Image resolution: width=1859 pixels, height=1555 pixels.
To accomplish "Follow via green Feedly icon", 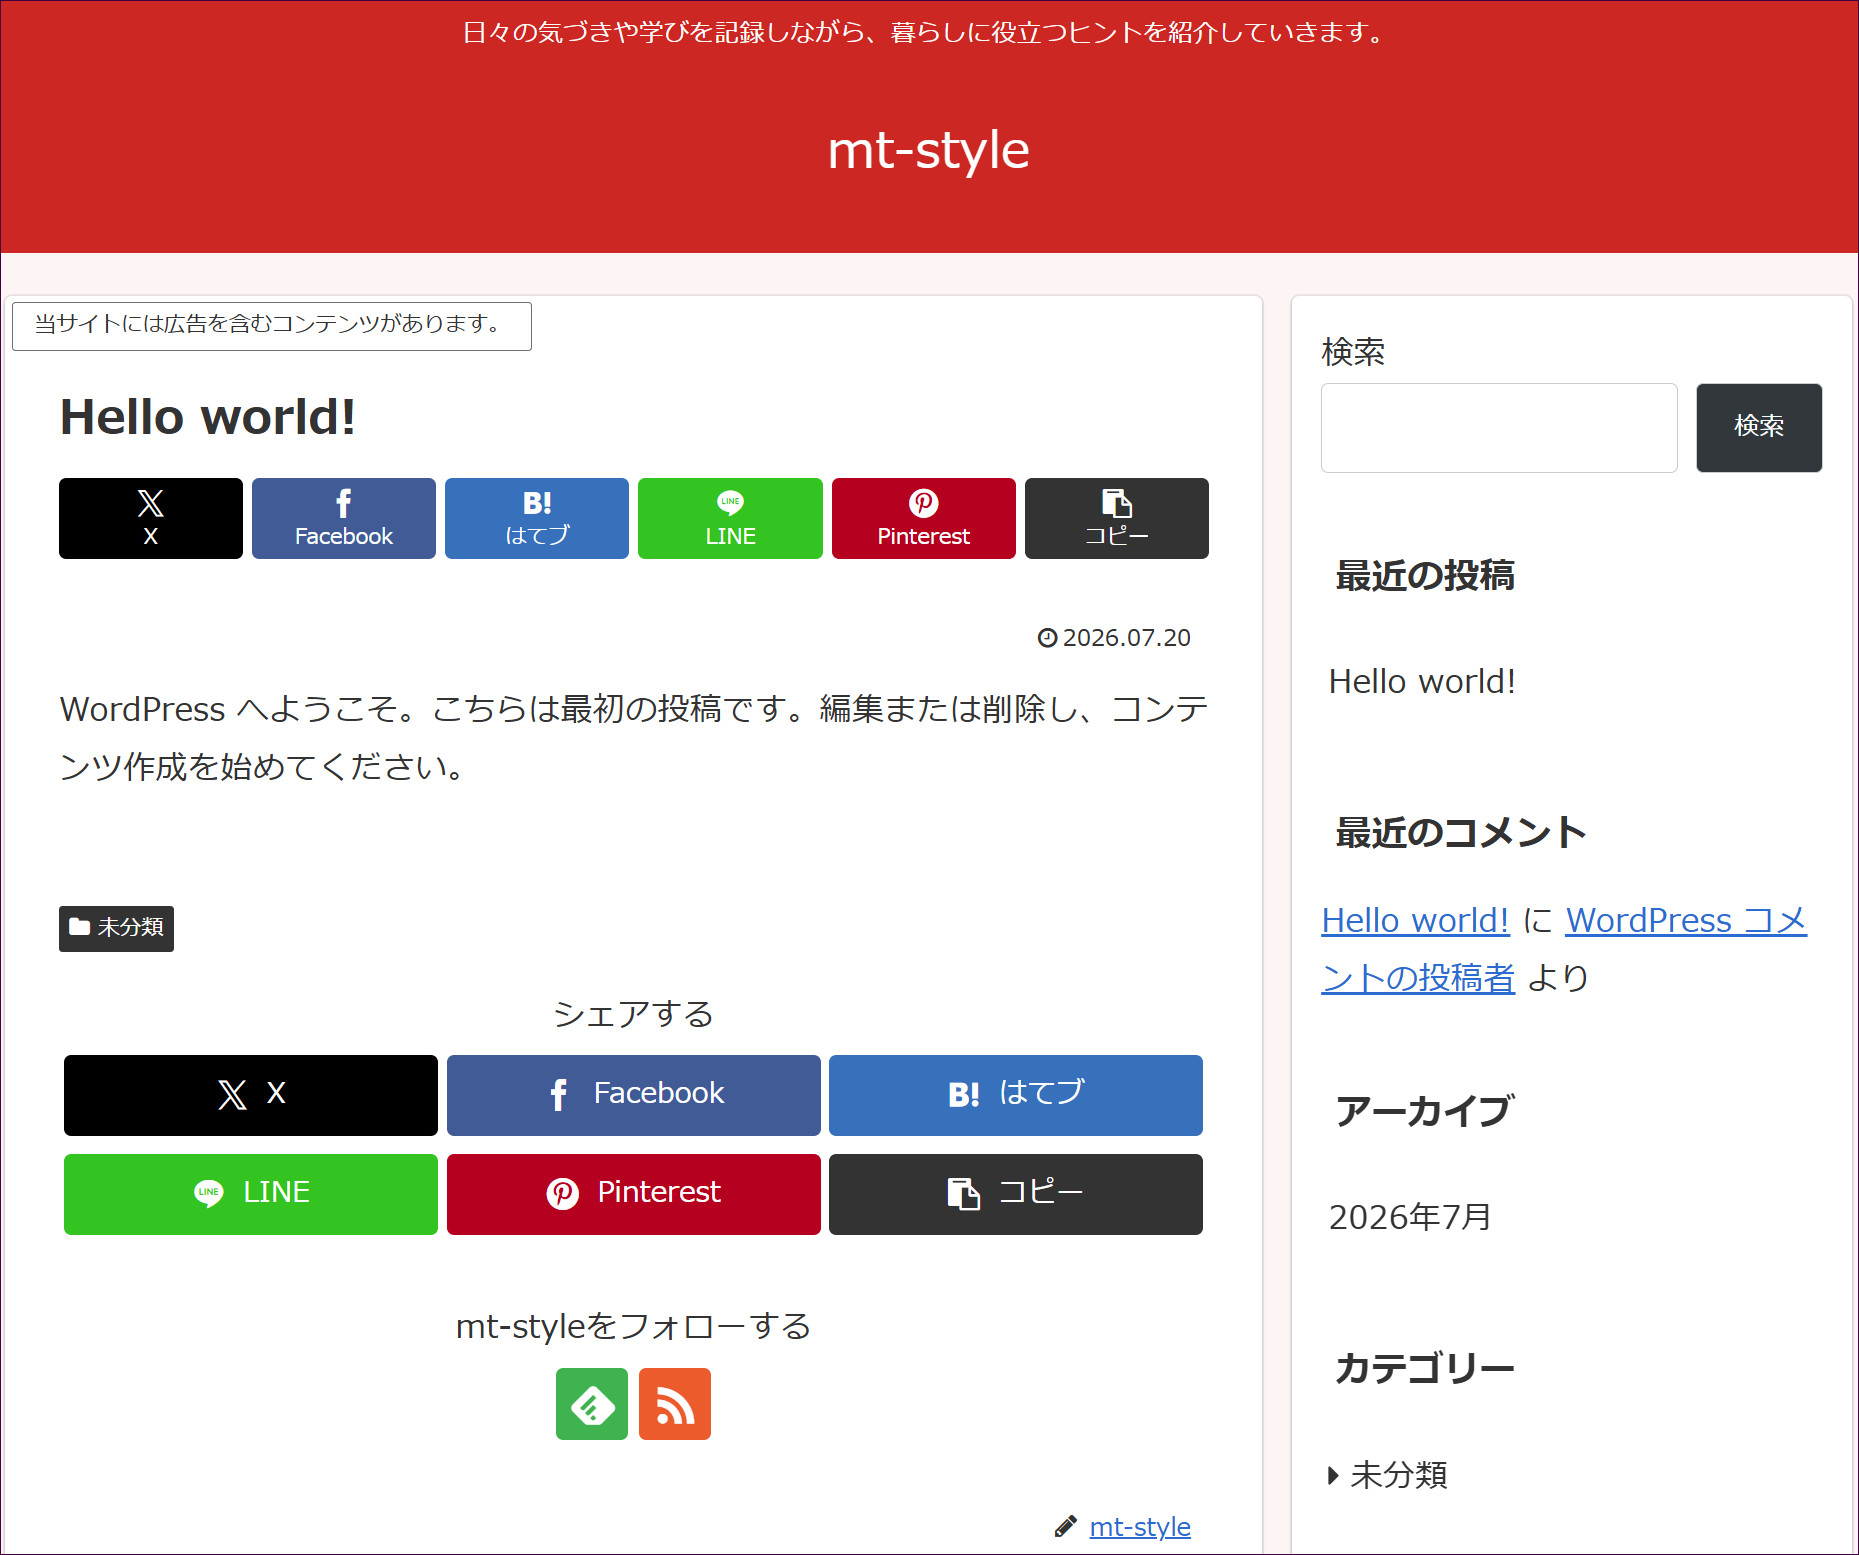I will [x=592, y=1404].
